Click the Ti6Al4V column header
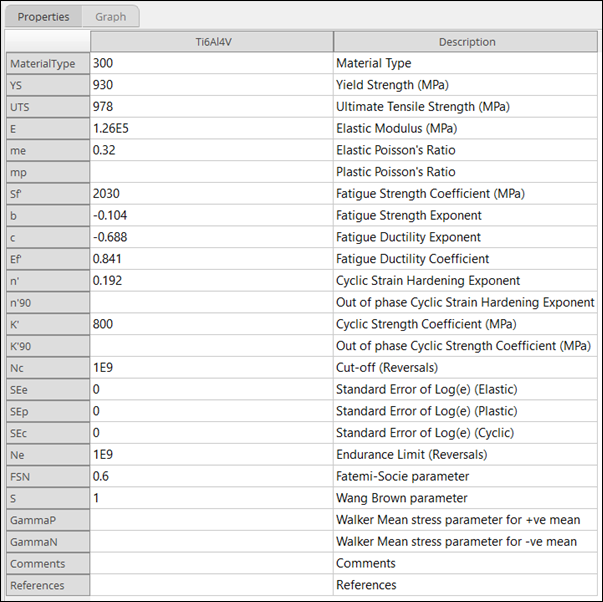Viewport: 603px width, 602px height. tap(211, 42)
